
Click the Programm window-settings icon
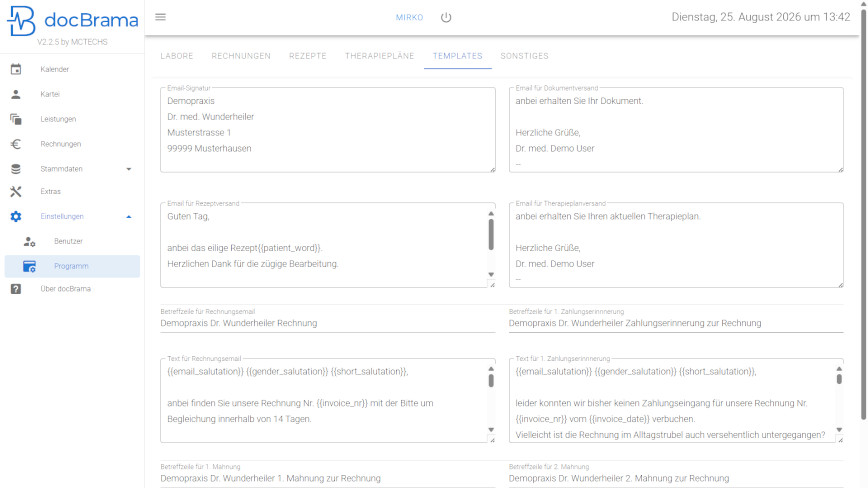click(29, 266)
